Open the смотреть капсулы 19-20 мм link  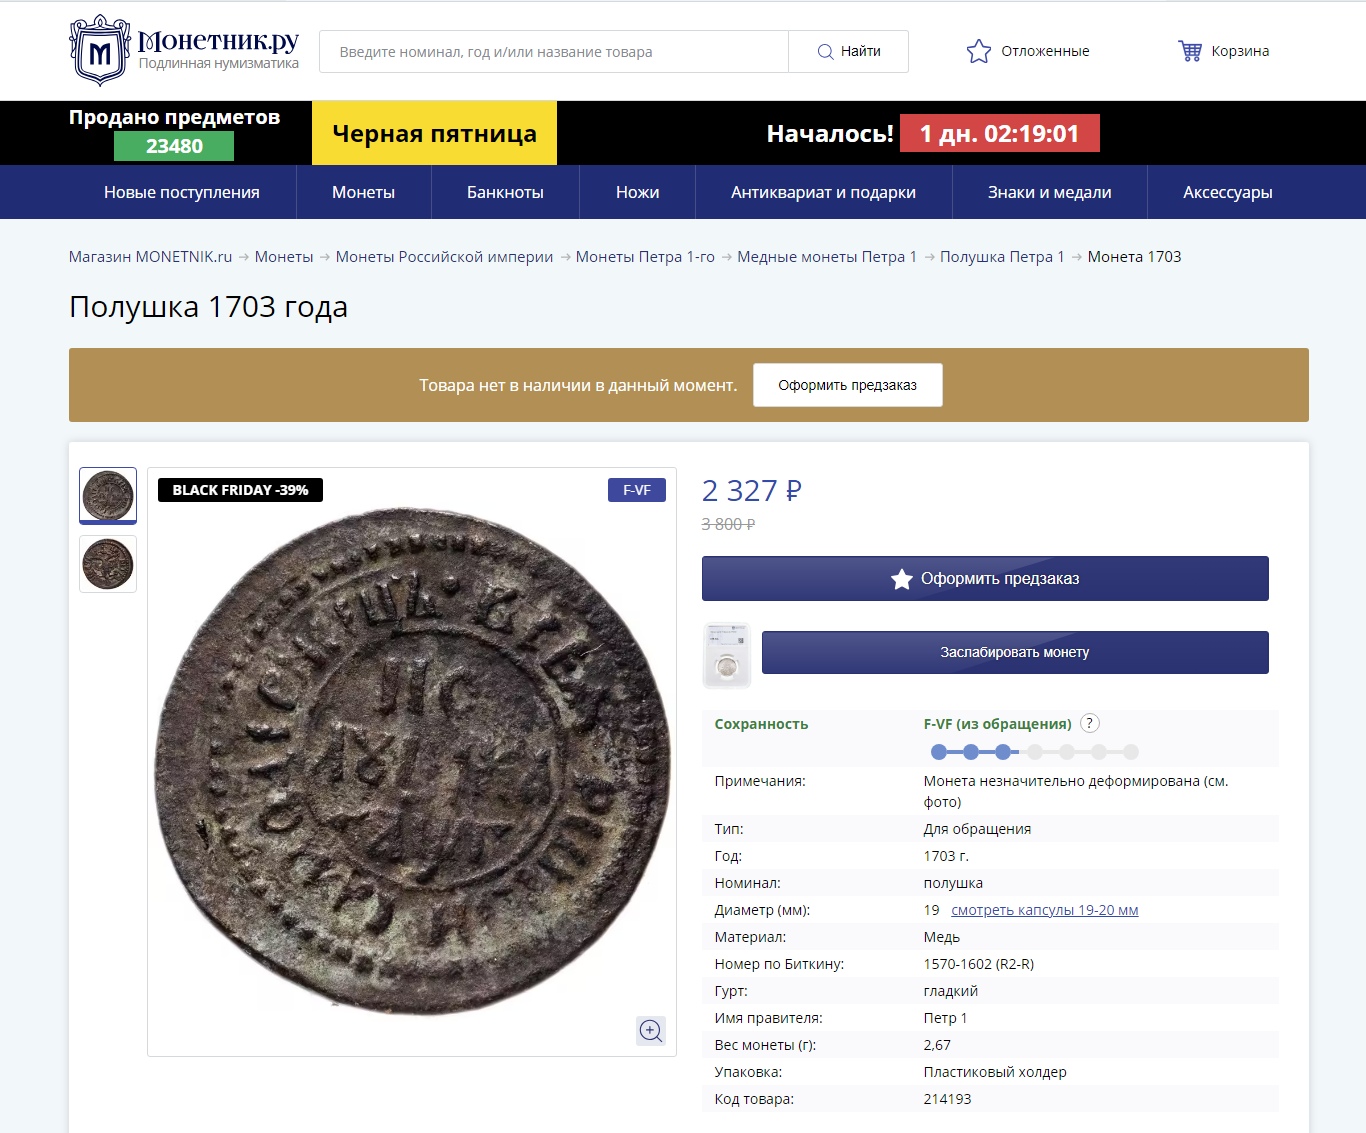[x=1044, y=910]
